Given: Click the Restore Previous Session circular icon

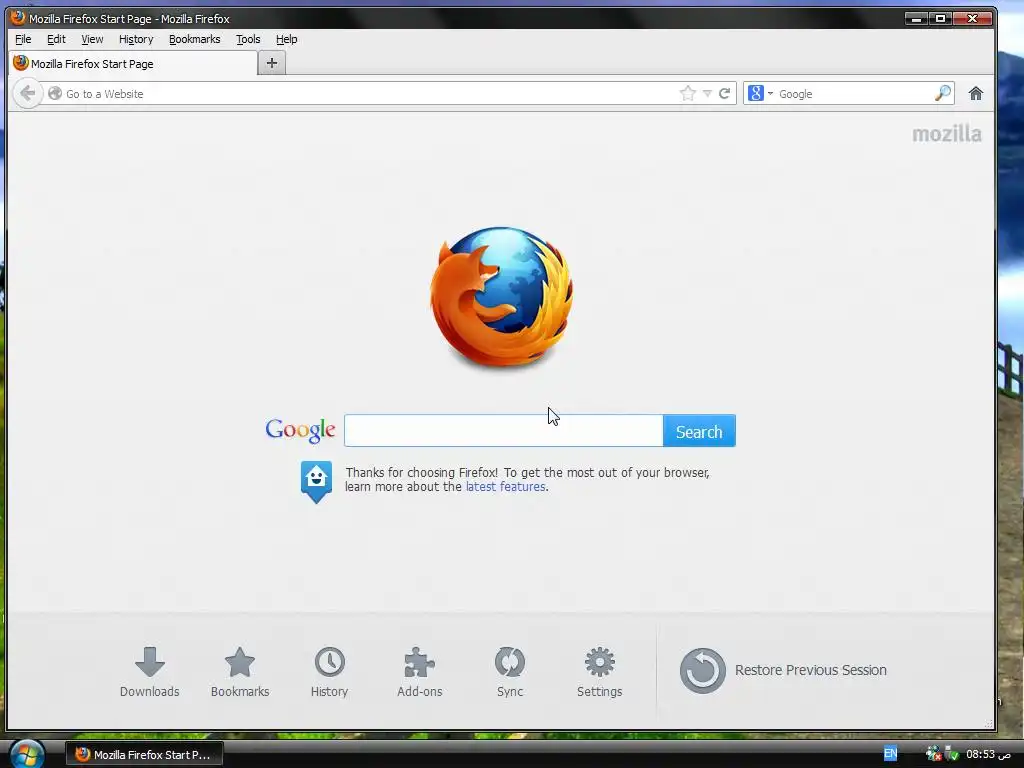Looking at the screenshot, I should [703, 671].
